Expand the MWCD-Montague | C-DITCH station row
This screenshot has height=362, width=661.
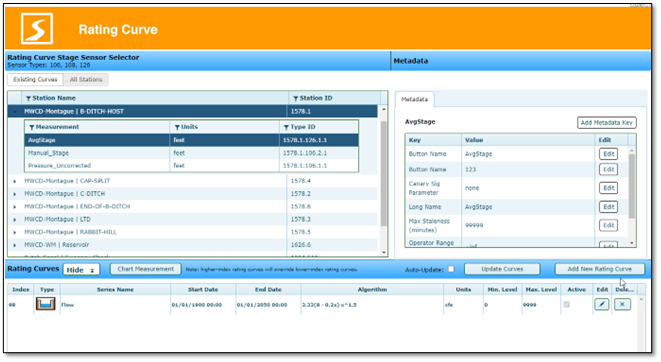pos(15,194)
